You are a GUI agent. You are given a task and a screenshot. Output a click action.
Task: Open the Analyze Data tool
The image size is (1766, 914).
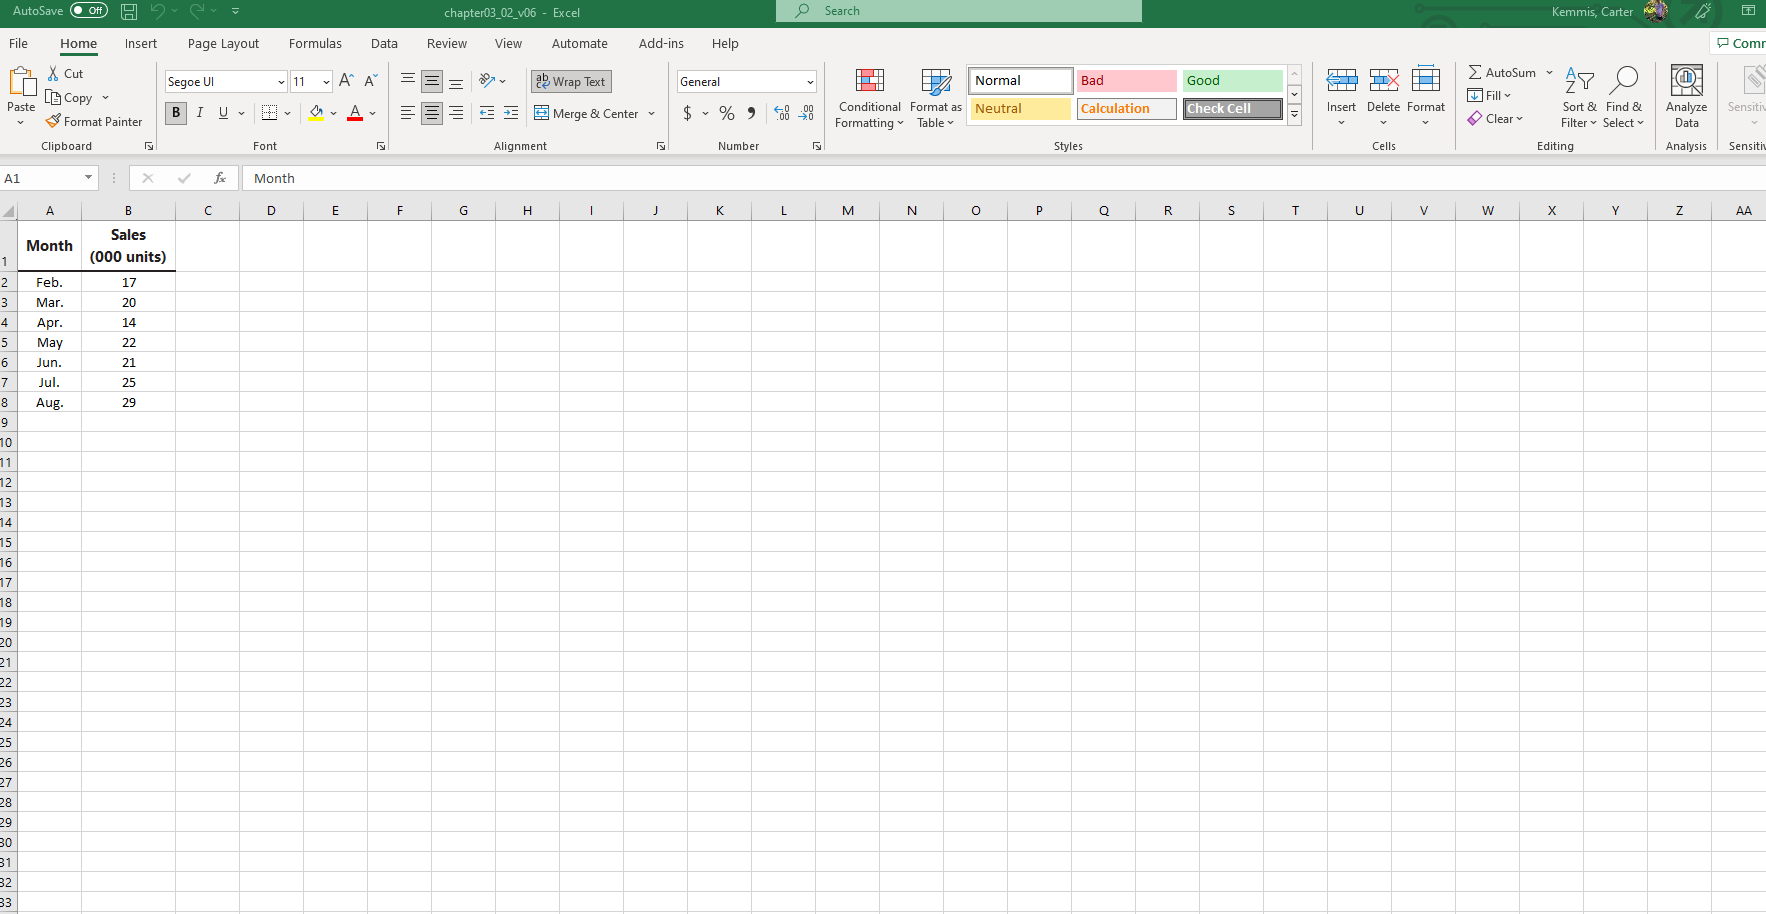(x=1686, y=97)
